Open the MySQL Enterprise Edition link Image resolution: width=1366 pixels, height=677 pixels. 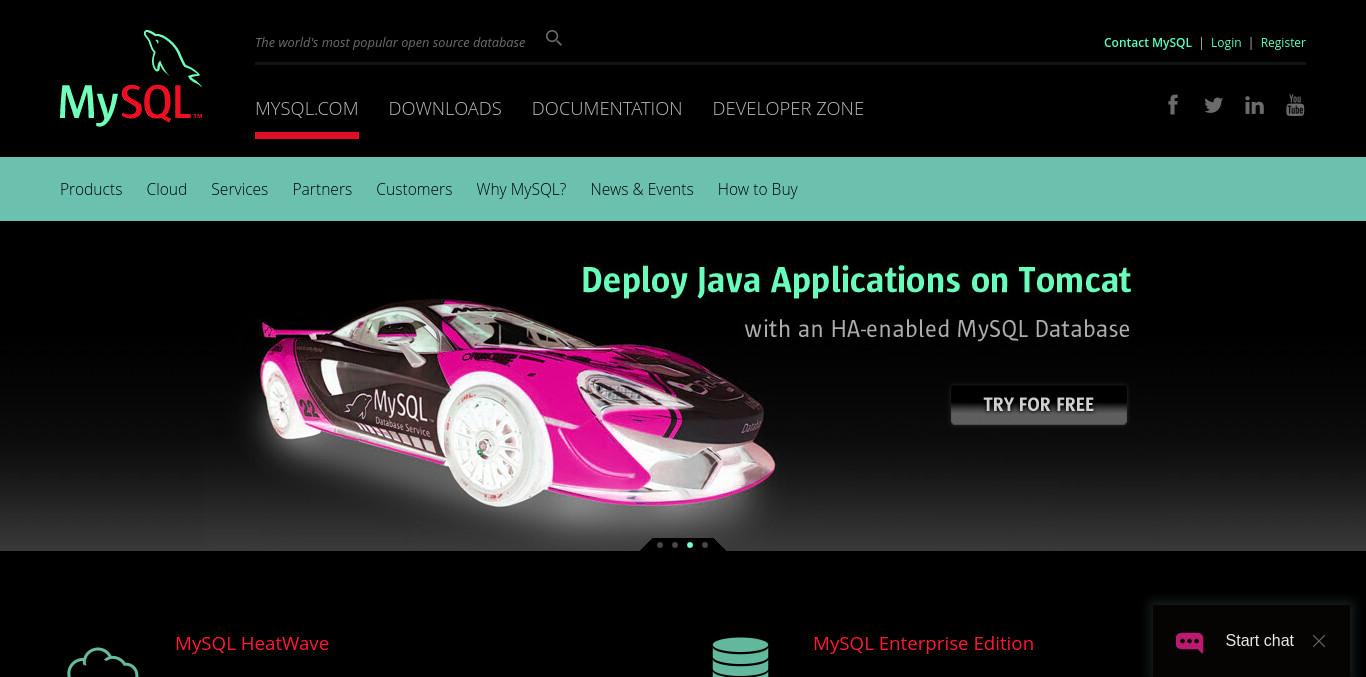tap(923, 643)
